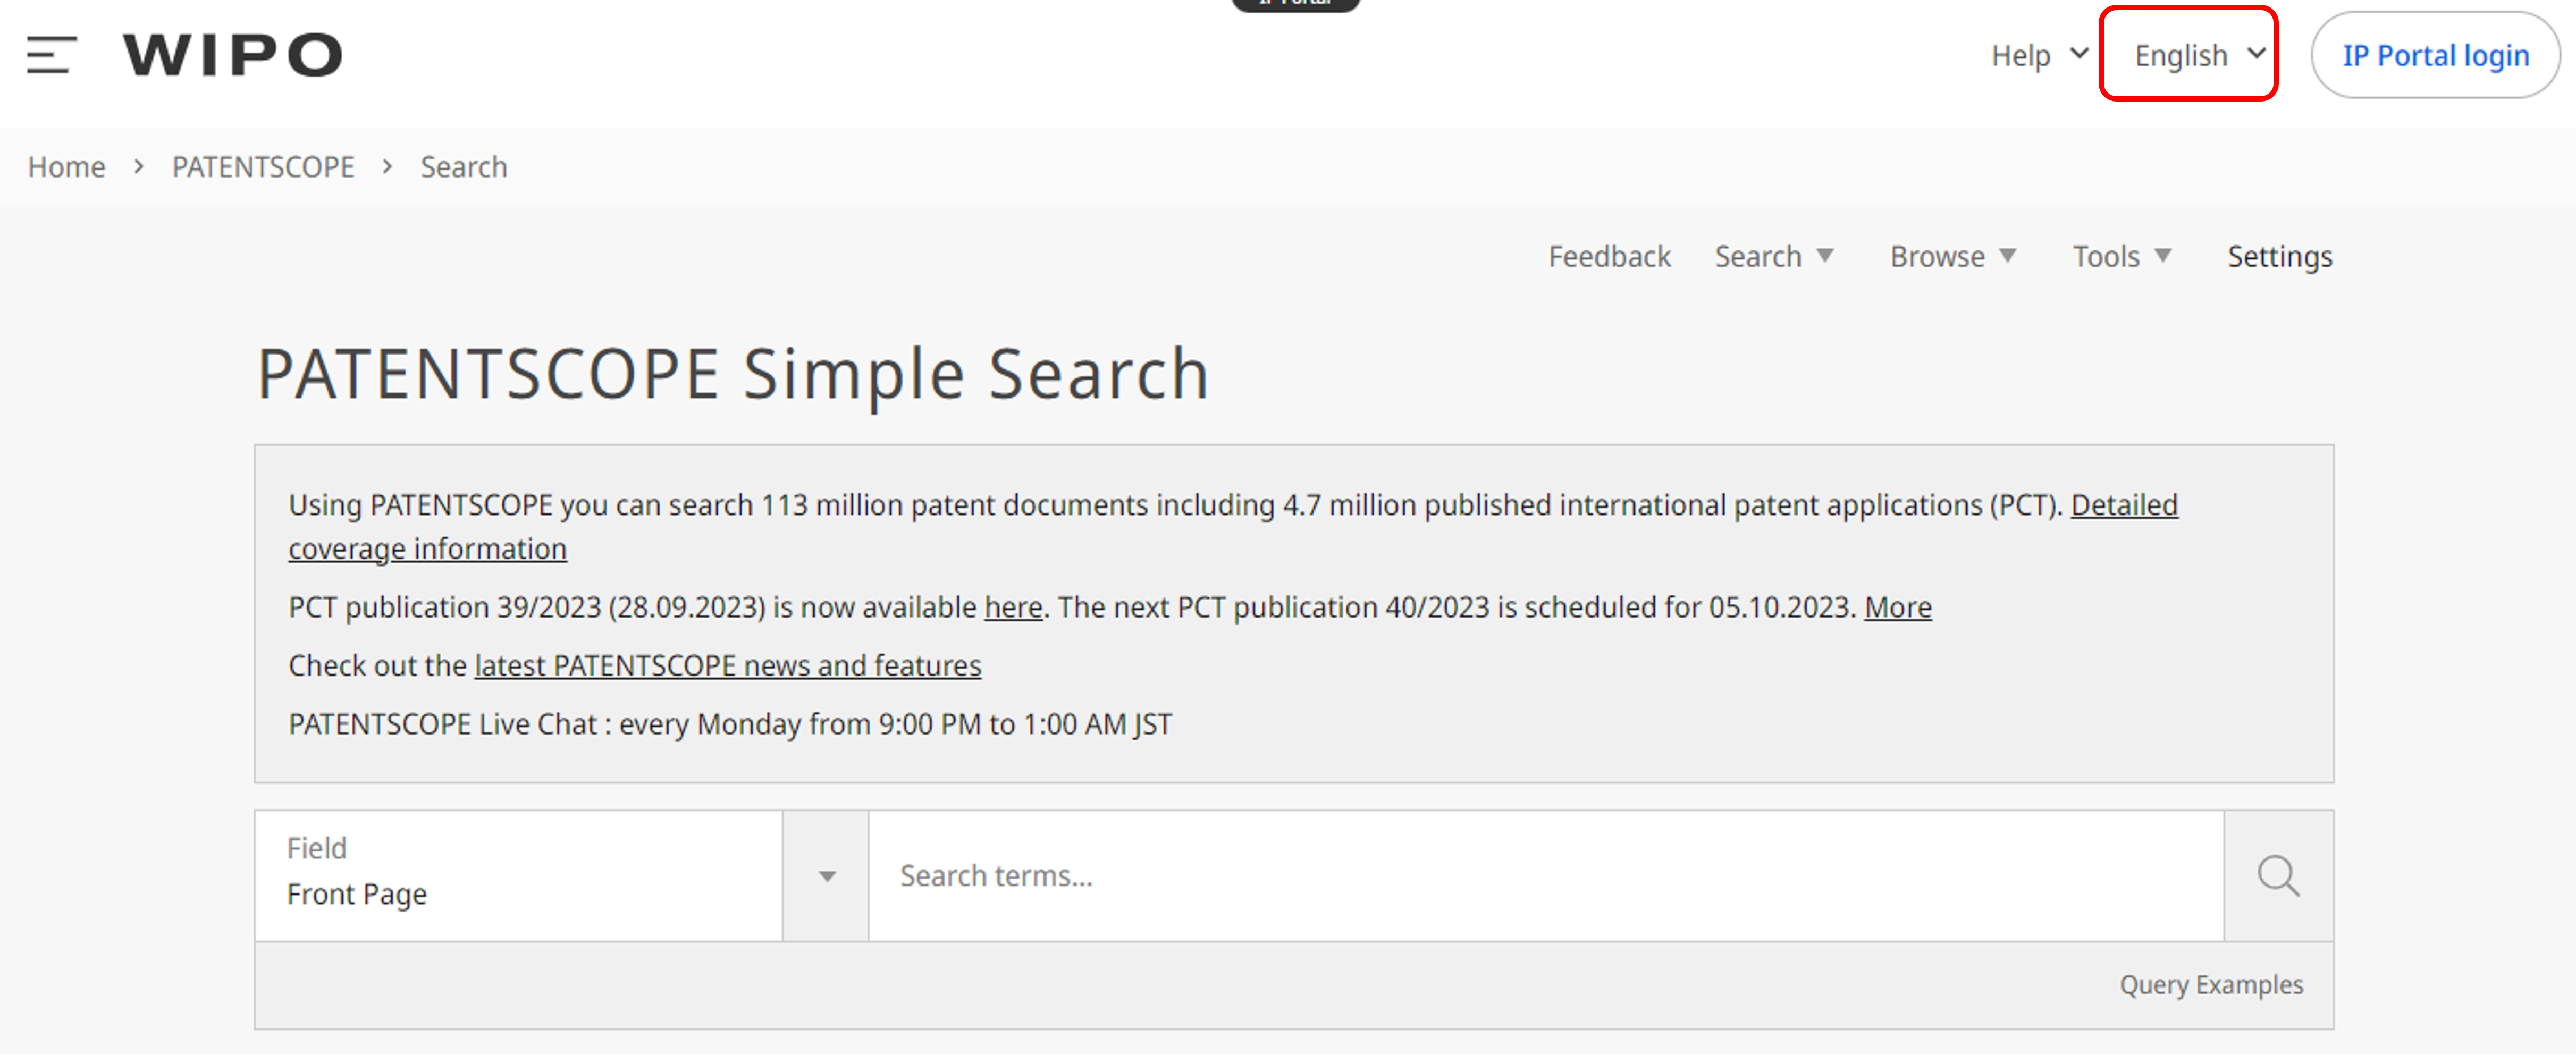Click the magnifying glass search button
The width and height of the screenshot is (2576, 1054).
pyautogui.click(x=2277, y=876)
